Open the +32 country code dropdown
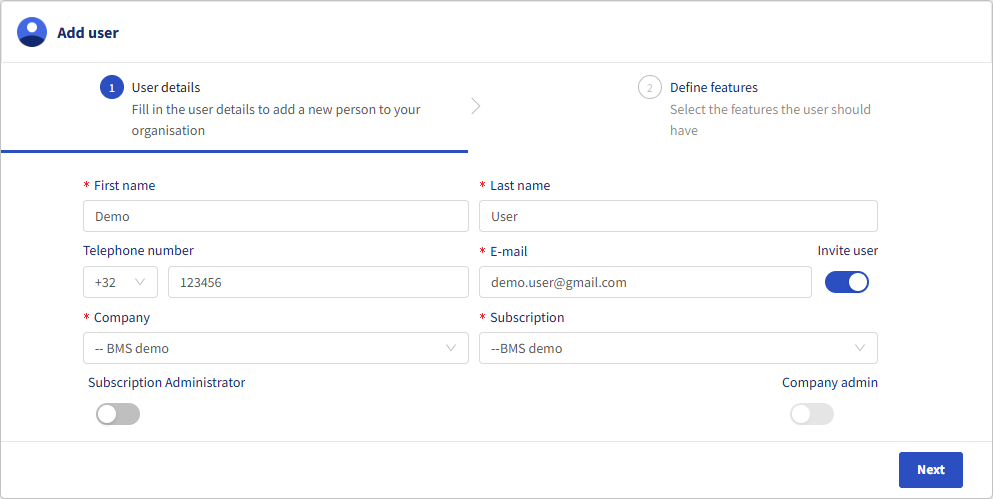The image size is (993, 499). [x=120, y=282]
